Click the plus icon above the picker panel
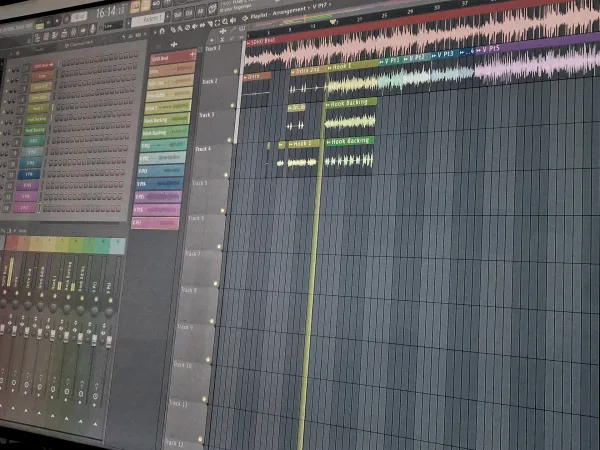The image size is (600, 450). [174, 44]
